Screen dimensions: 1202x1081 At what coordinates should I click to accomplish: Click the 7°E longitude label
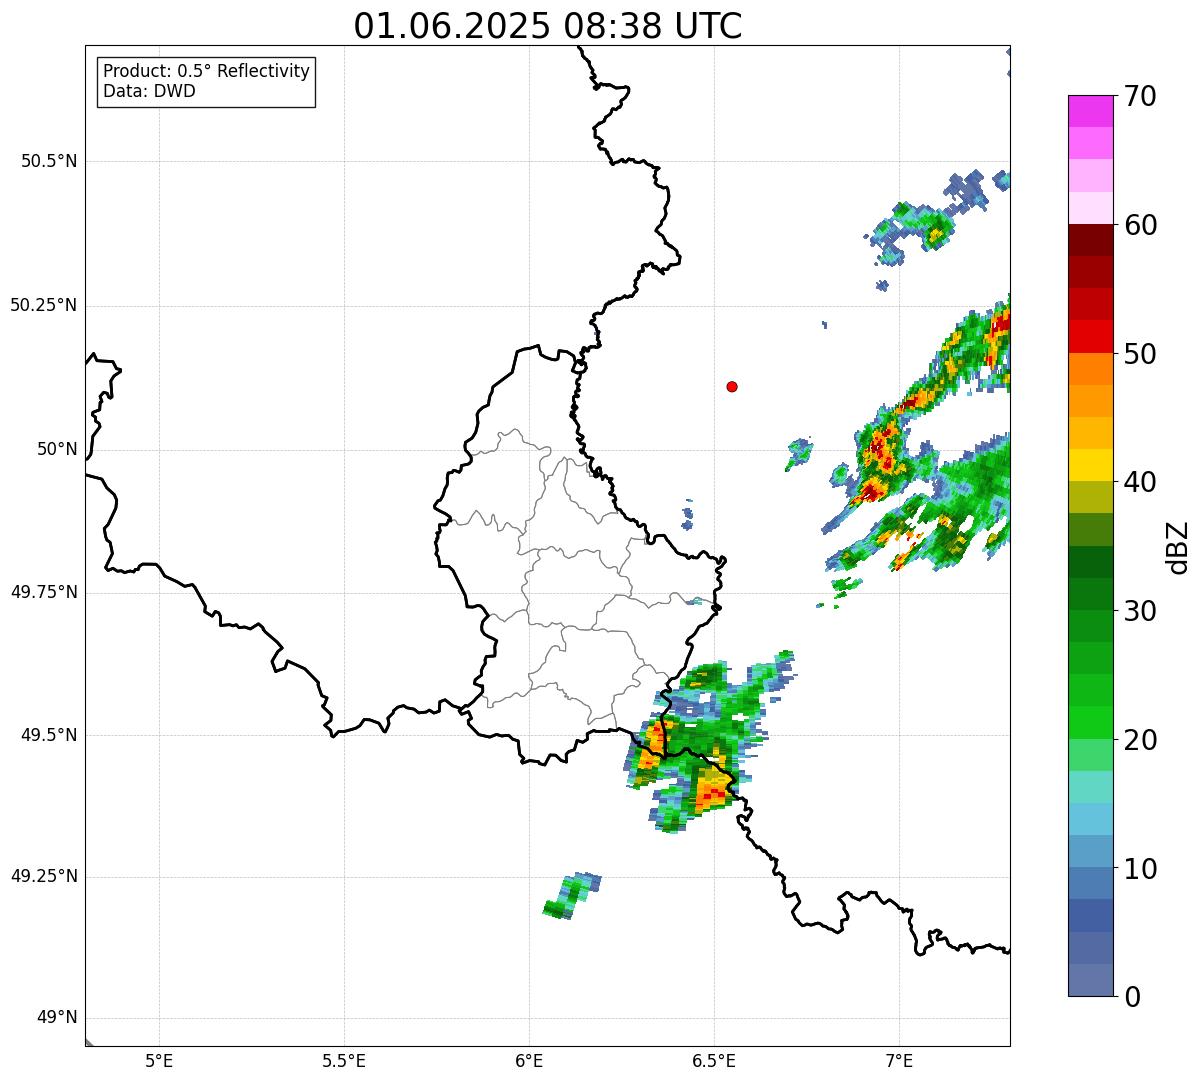pyautogui.click(x=899, y=1061)
